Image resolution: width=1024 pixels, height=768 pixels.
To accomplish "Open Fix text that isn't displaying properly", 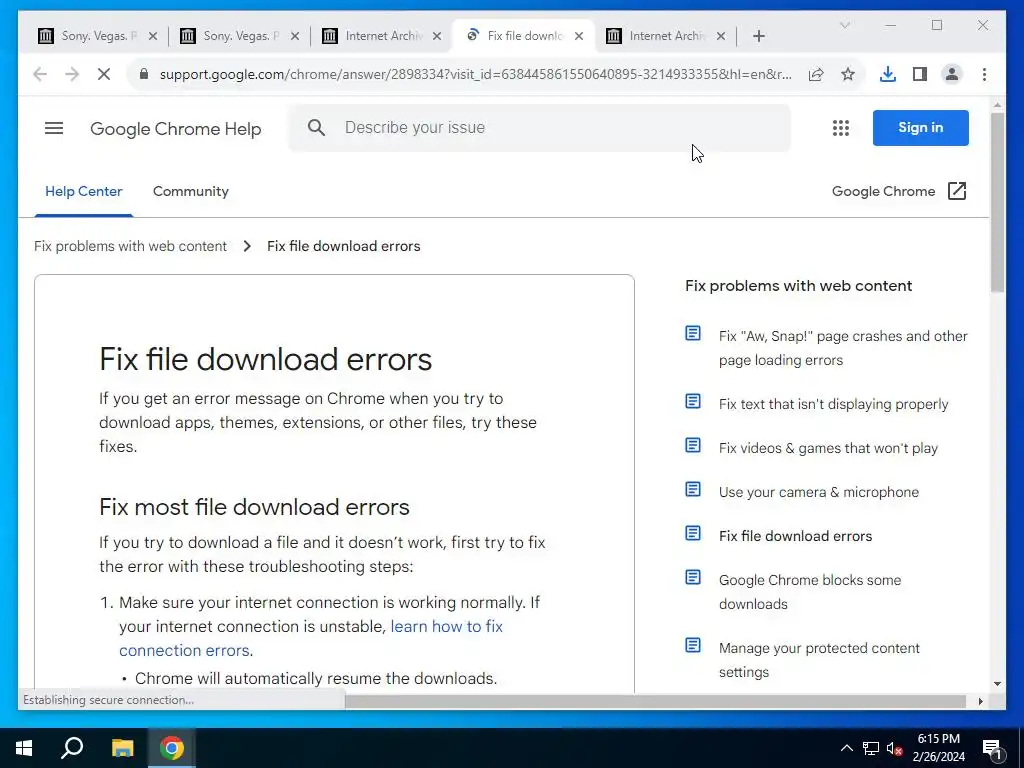I will point(833,404).
